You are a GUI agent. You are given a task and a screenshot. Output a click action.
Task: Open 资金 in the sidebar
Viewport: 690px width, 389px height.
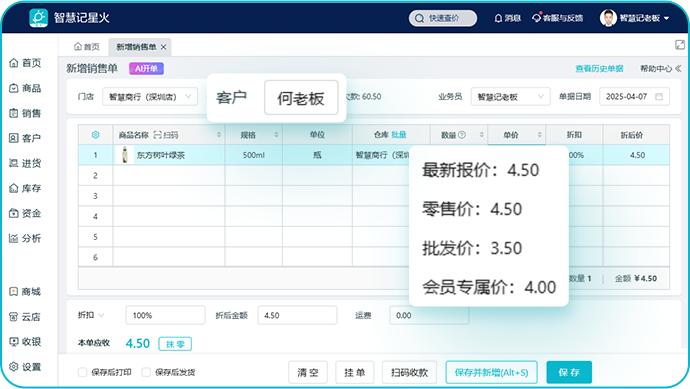pos(26,213)
